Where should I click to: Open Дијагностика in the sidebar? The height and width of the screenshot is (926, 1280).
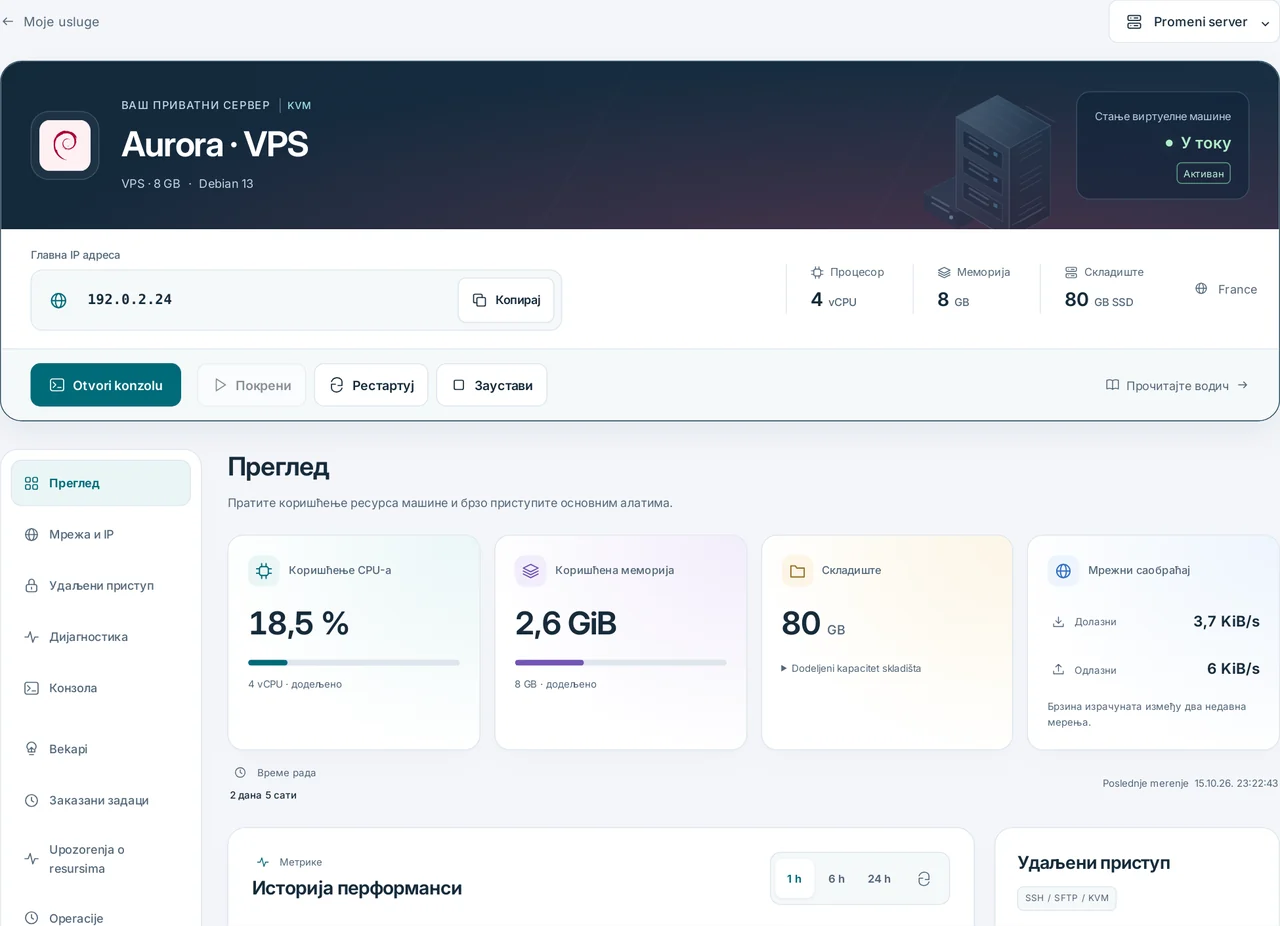(x=101, y=637)
